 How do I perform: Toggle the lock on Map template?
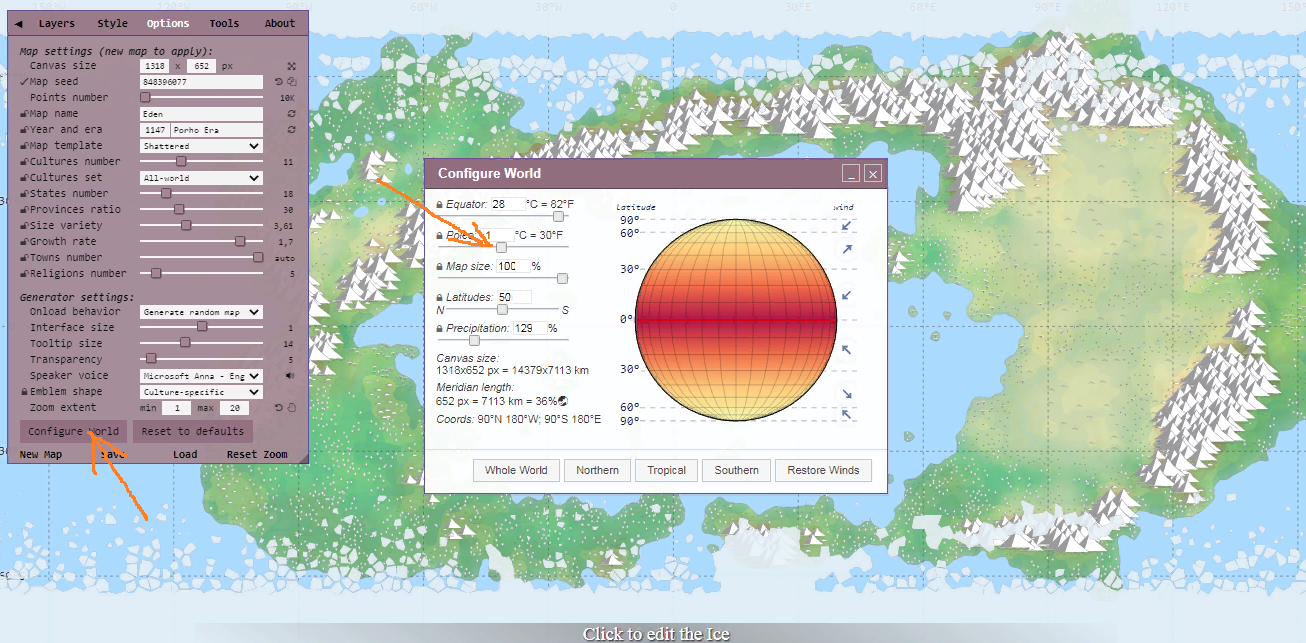tap(24, 146)
